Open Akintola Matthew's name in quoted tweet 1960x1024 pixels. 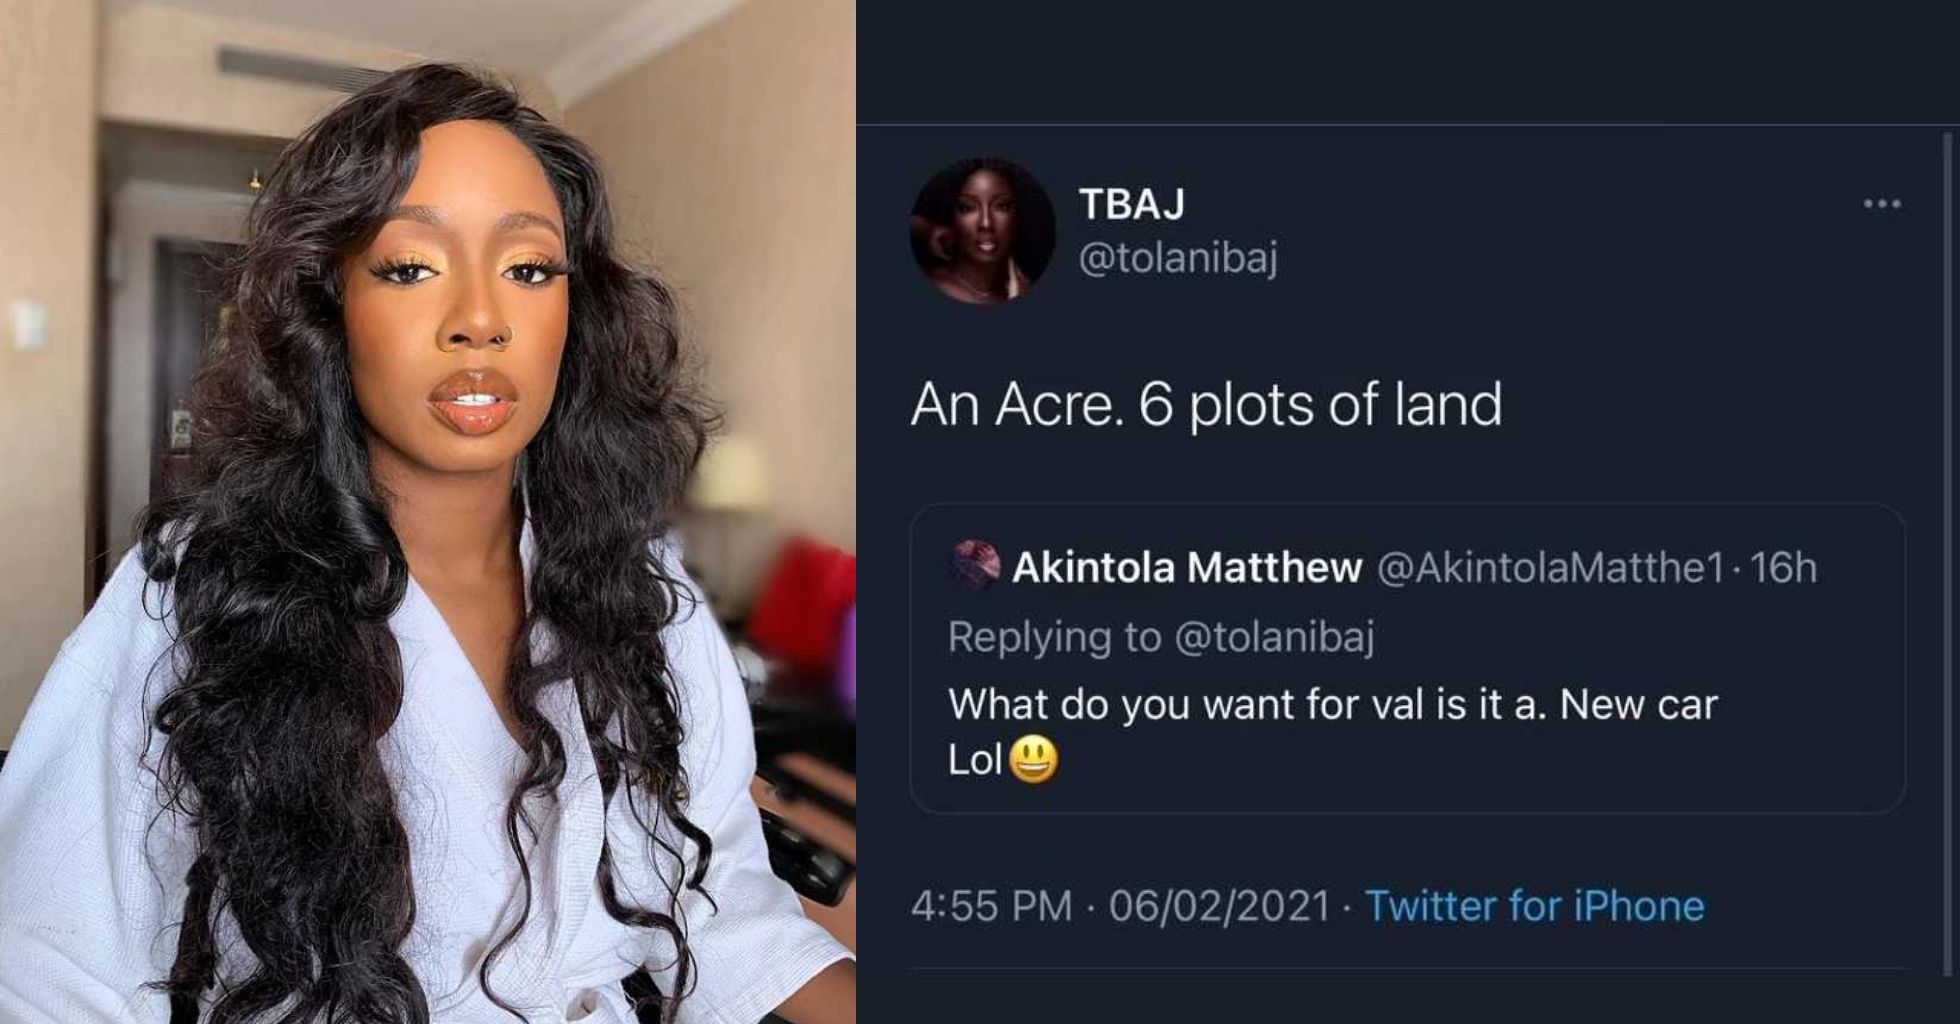pos(1186,568)
